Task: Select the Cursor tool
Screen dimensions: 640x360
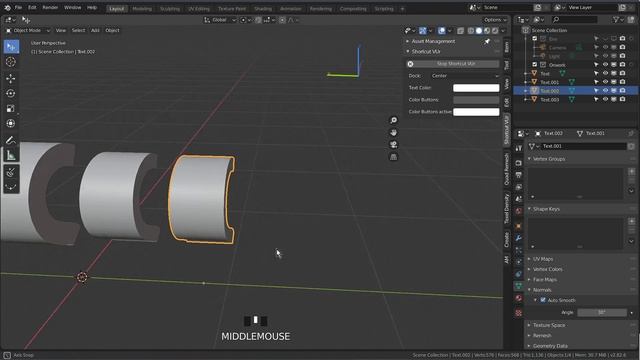Action: [11, 62]
